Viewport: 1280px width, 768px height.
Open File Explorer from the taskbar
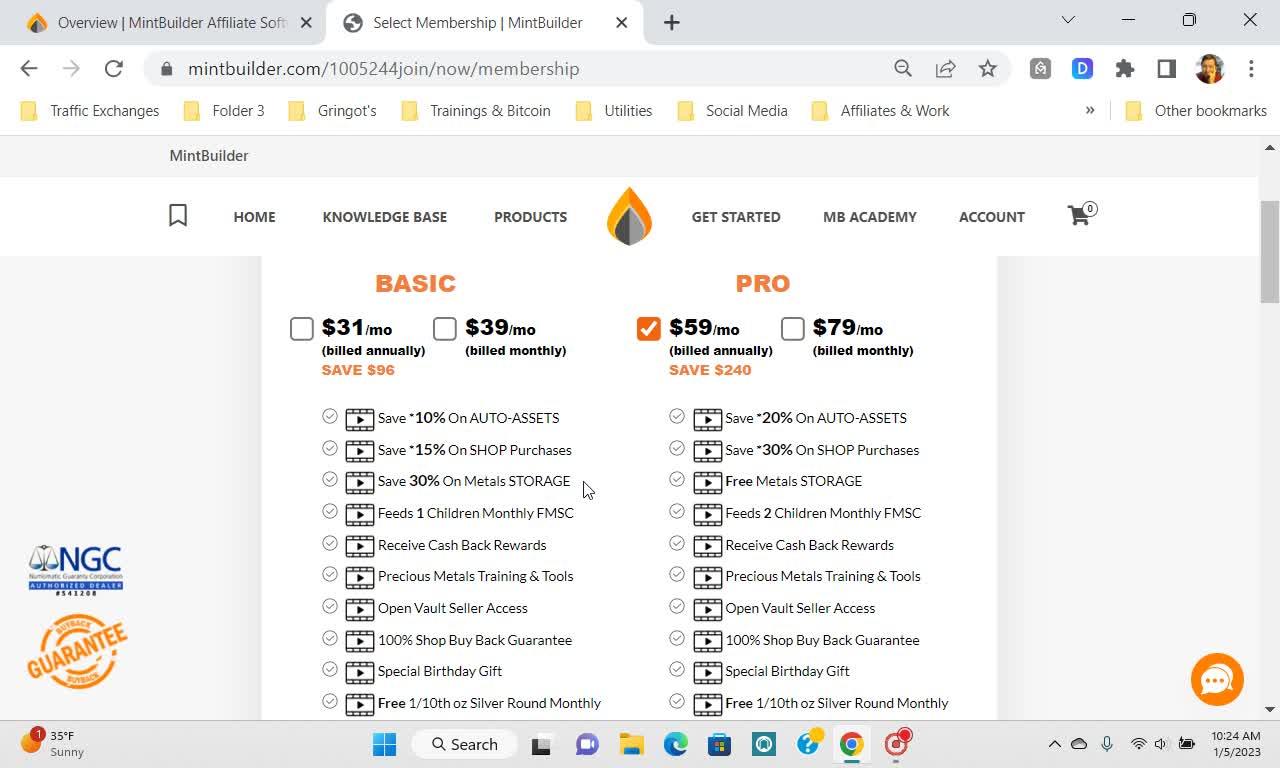(x=630, y=744)
